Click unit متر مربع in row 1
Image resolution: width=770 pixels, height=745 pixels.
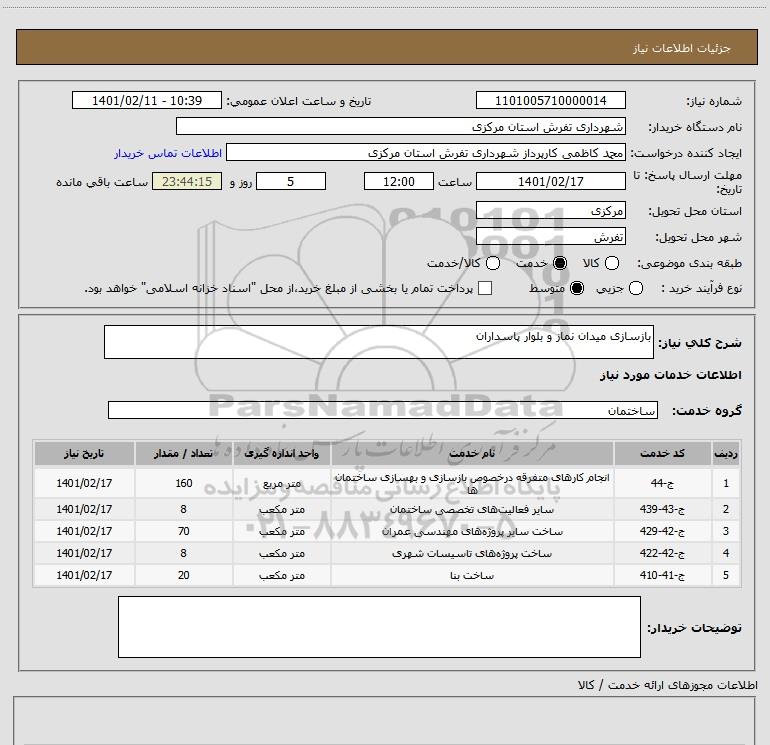pos(282,484)
